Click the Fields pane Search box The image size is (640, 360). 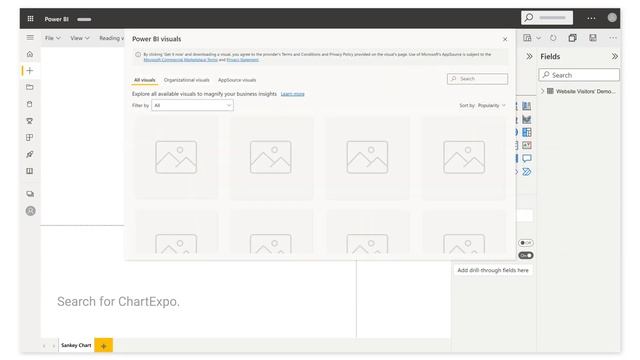point(579,75)
